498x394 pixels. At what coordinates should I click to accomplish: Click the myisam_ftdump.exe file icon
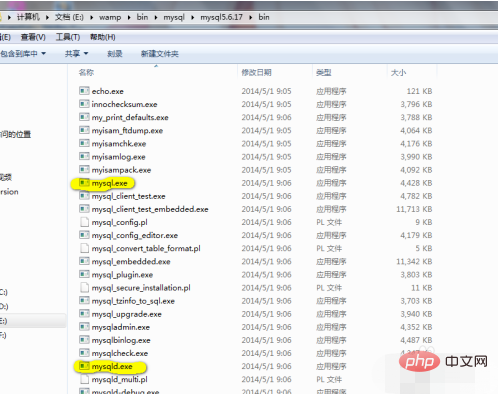click(84, 130)
